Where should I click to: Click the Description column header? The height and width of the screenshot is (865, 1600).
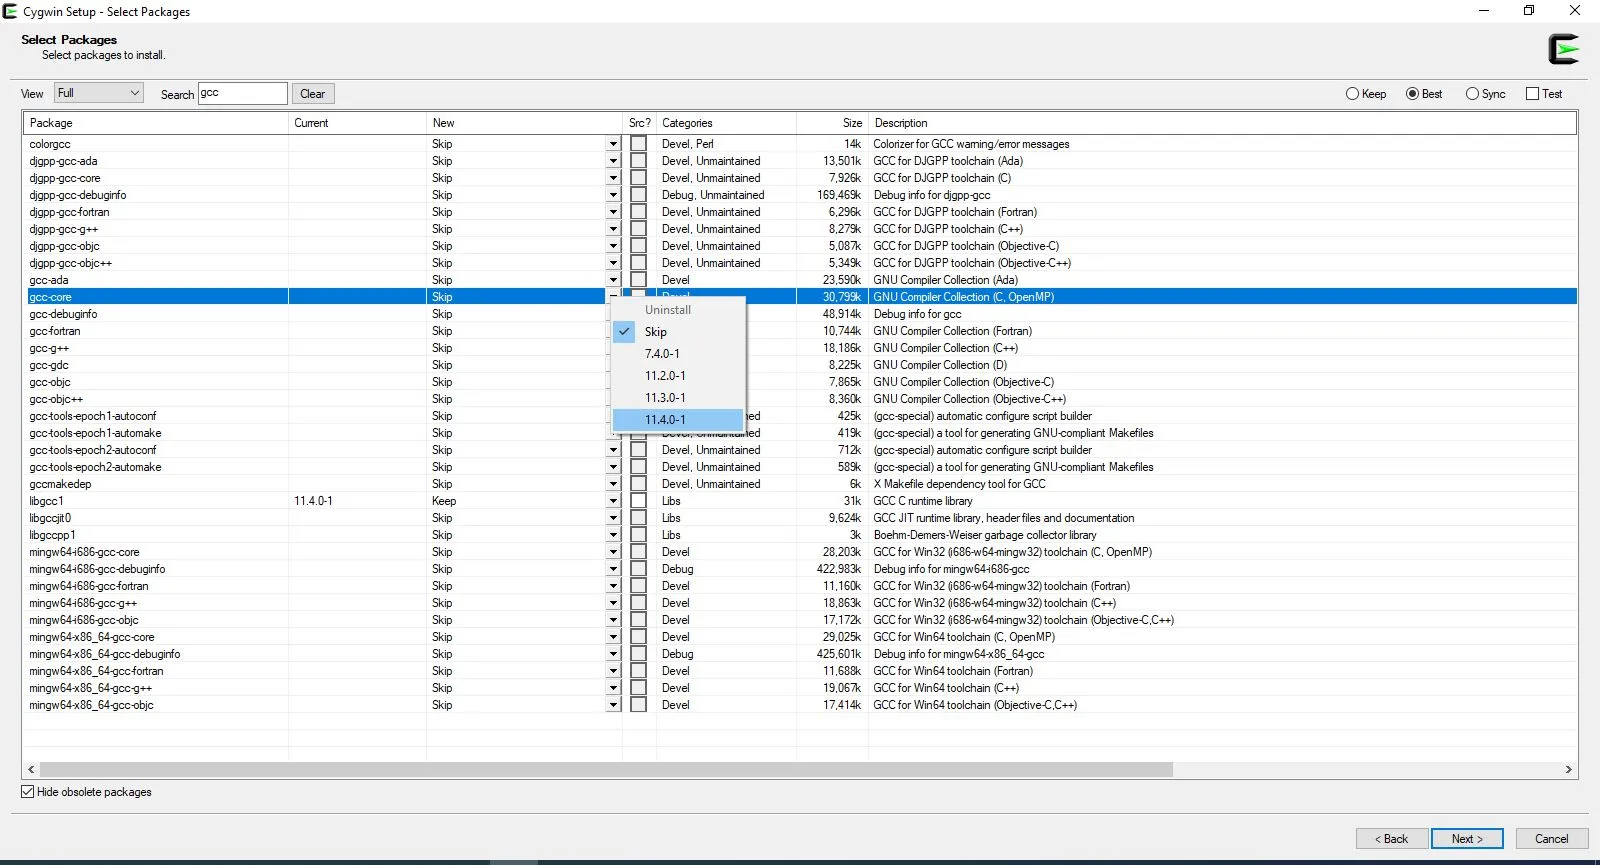click(1222, 123)
